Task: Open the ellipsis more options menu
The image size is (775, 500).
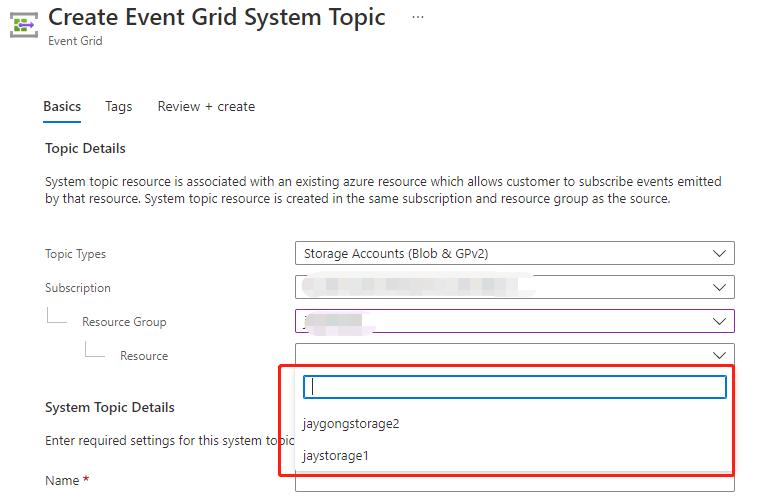Action: 418,17
